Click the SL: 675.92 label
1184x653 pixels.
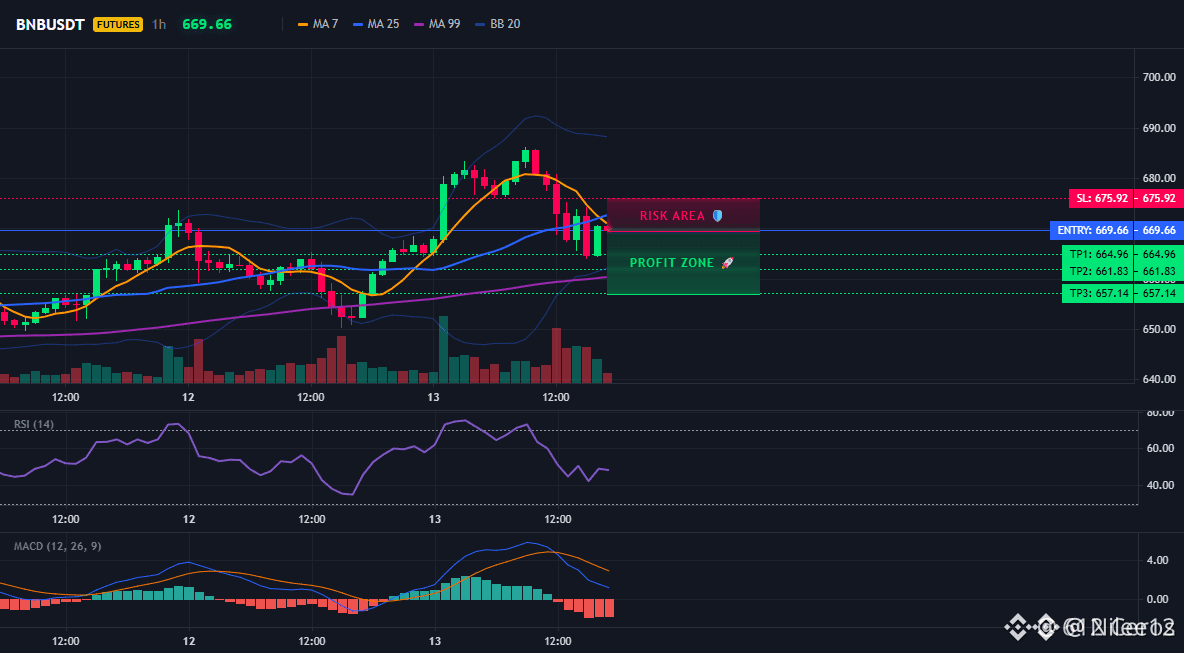point(1102,199)
